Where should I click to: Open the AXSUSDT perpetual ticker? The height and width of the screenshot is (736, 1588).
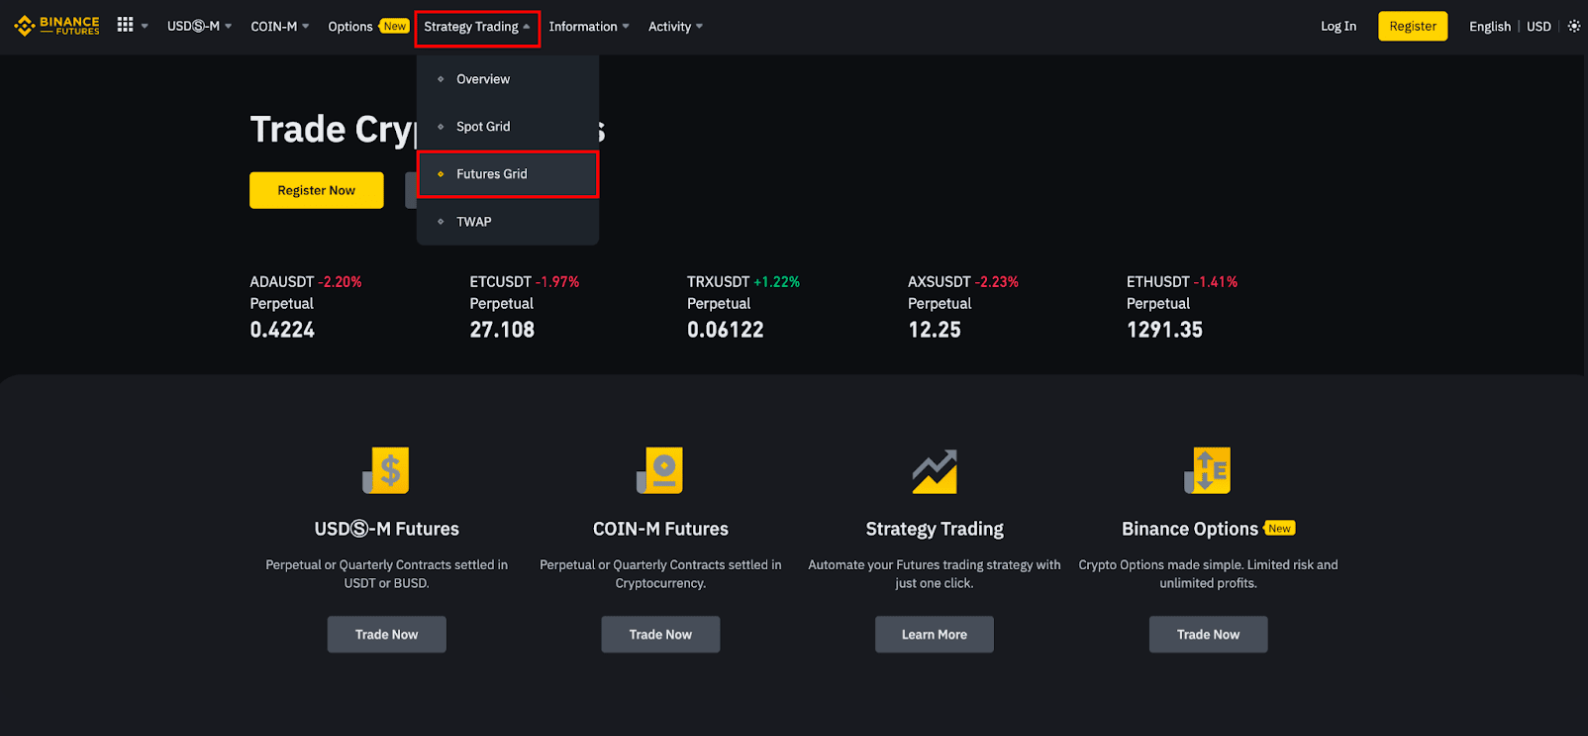tap(963, 306)
